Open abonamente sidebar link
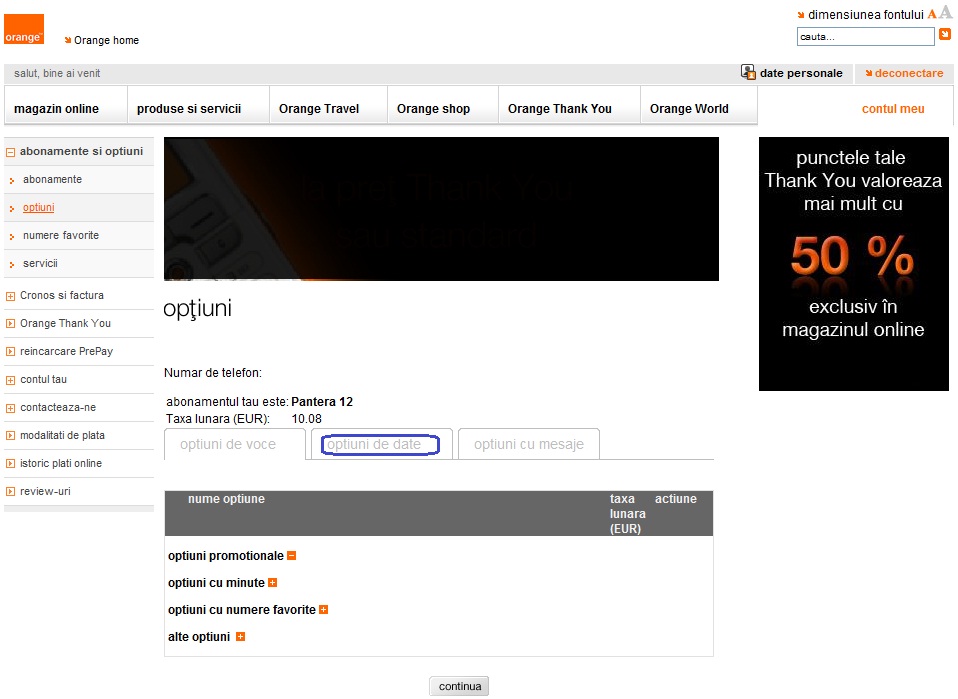958x699 pixels. [53, 180]
